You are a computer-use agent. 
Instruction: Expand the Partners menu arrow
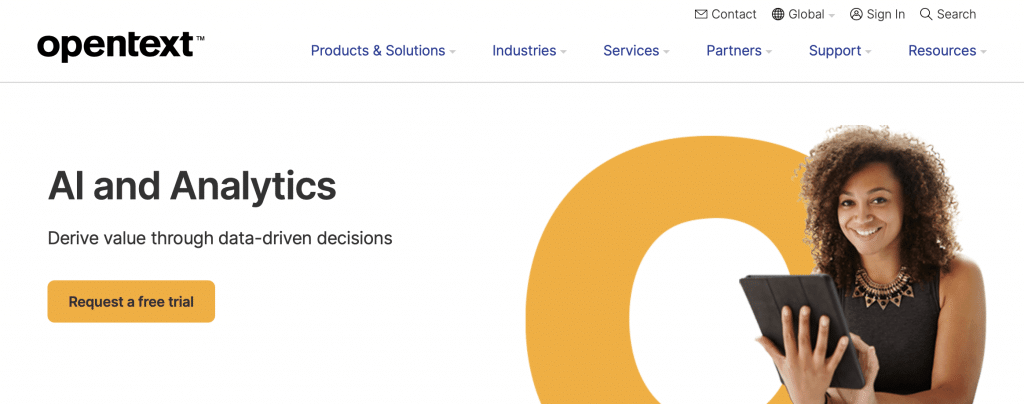pyautogui.click(x=769, y=52)
